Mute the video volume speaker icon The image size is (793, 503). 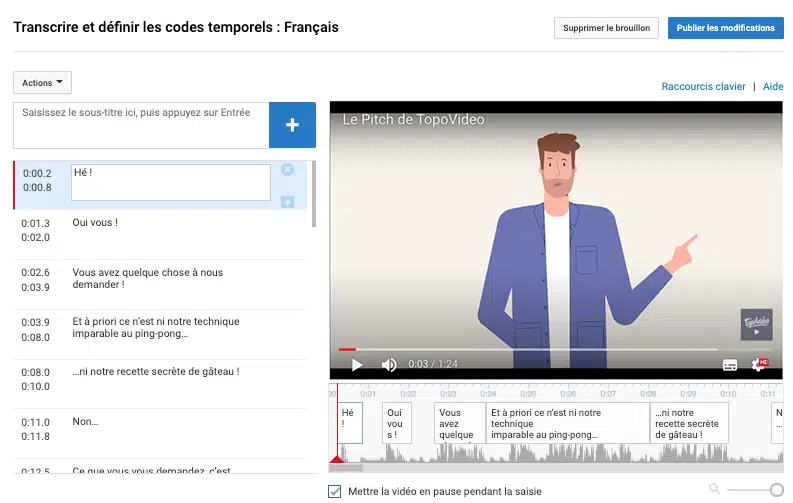click(389, 364)
